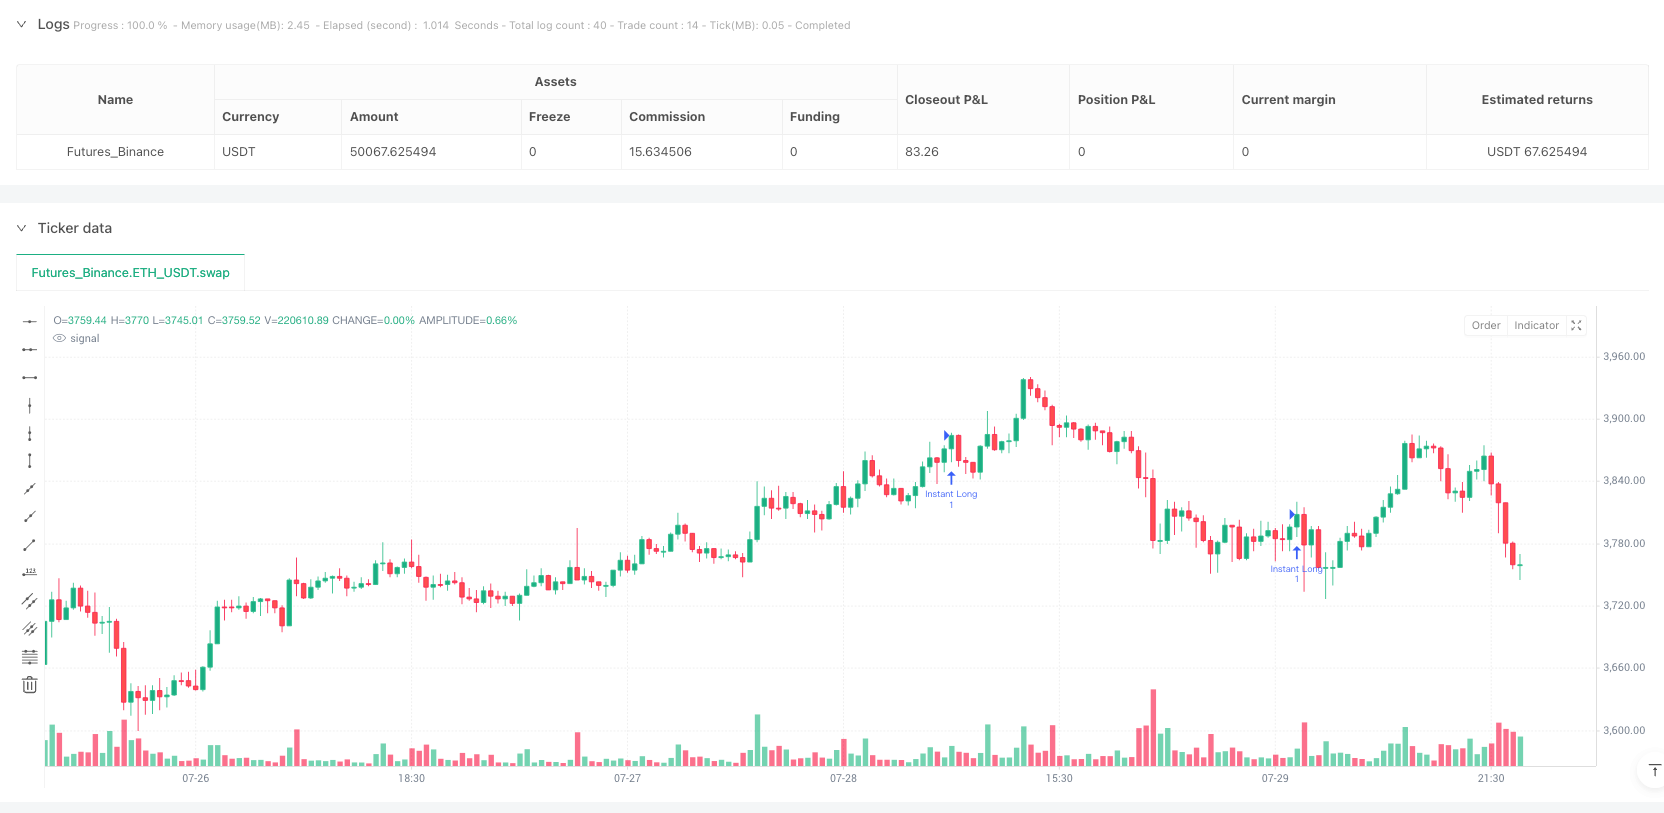Screen dimensions: 1664x813
Task: Enter fullscreen mode for the chart
Action: click(1576, 325)
